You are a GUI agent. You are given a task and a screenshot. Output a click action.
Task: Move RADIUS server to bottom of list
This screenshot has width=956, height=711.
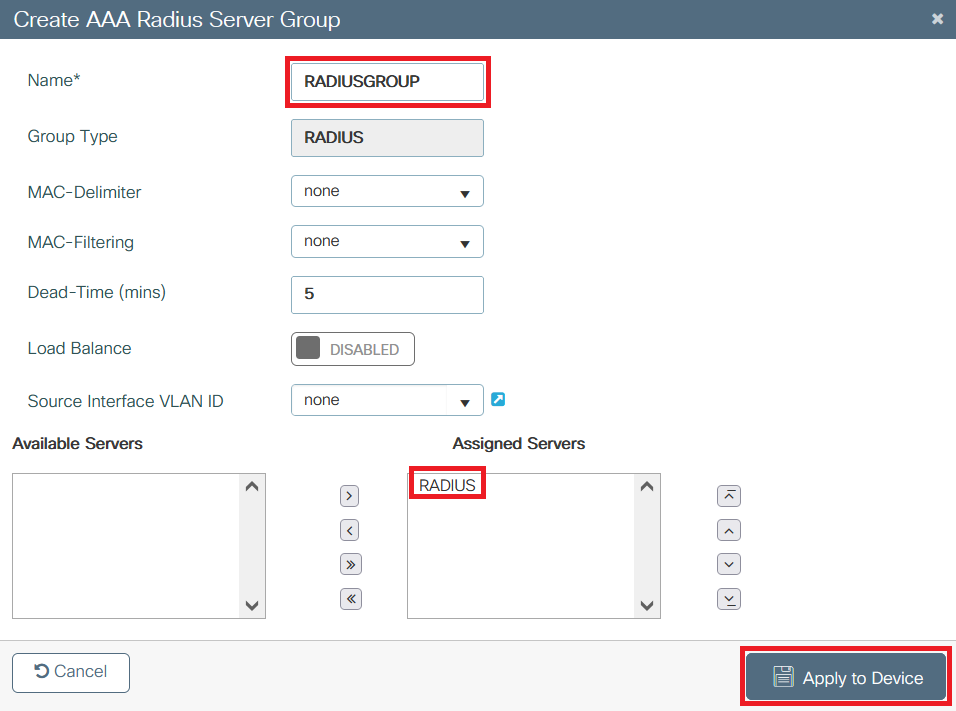coord(729,598)
